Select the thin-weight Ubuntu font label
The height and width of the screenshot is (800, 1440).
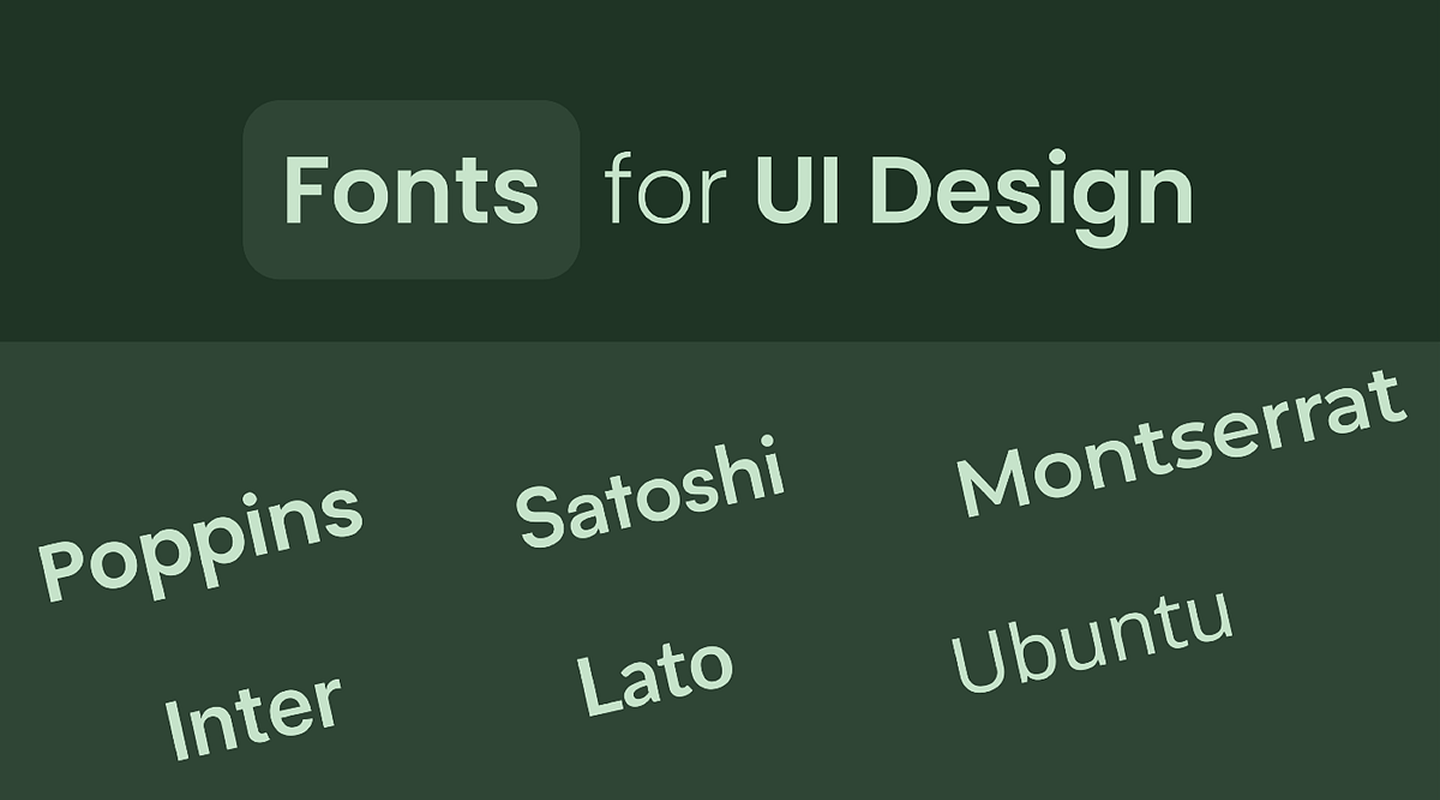pyautogui.click(x=1091, y=641)
